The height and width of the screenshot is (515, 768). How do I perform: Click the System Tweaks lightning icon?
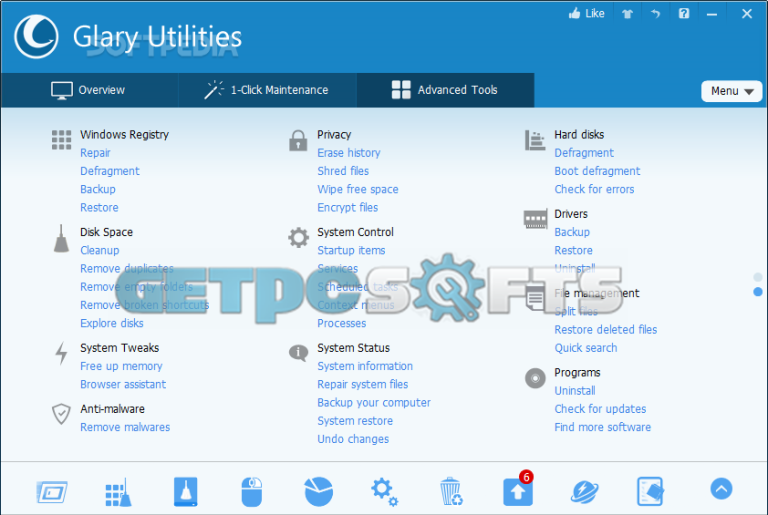pos(61,353)
